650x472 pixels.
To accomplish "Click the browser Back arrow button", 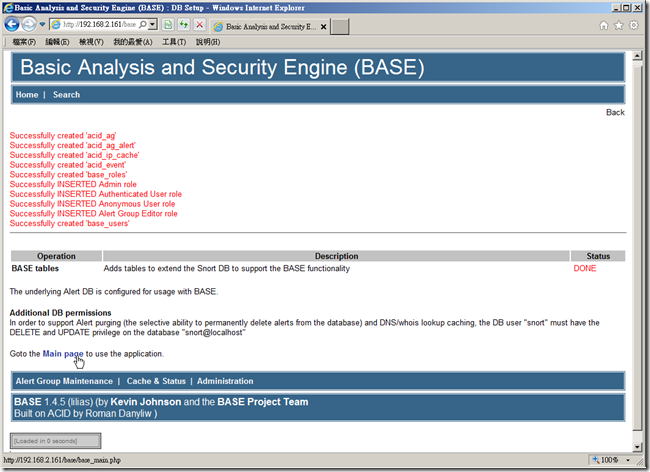I will (12, 24).
